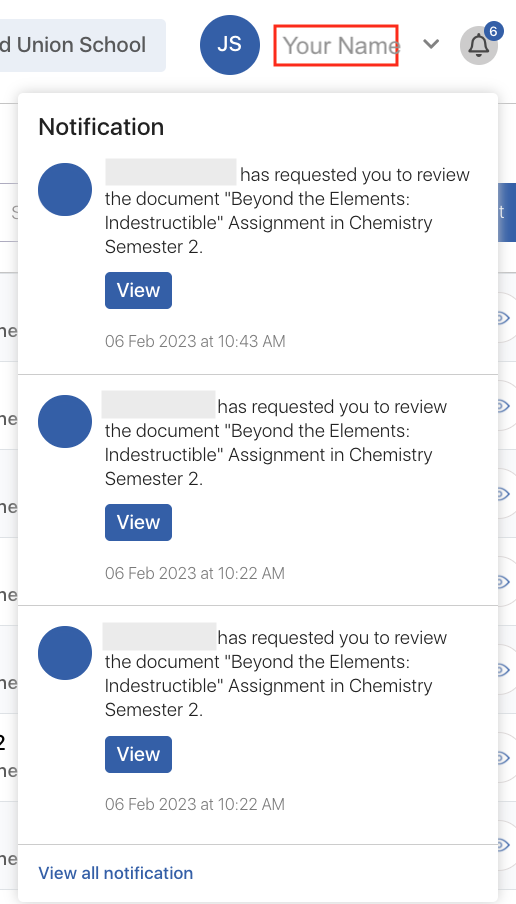Click timestamp 06 Feb 2023 at 10:43 AM
This screenshot has height=904, width=516.
[x=195, y=341]
